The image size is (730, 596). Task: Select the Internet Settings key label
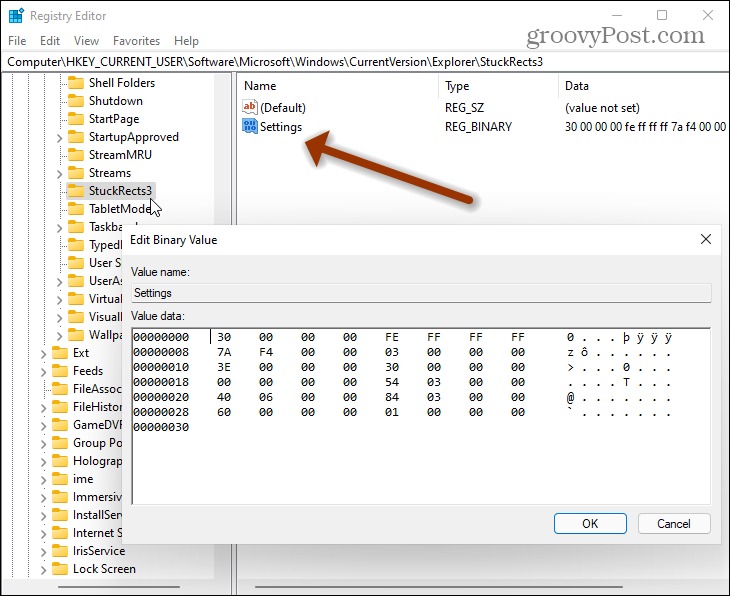coord(97,533)
